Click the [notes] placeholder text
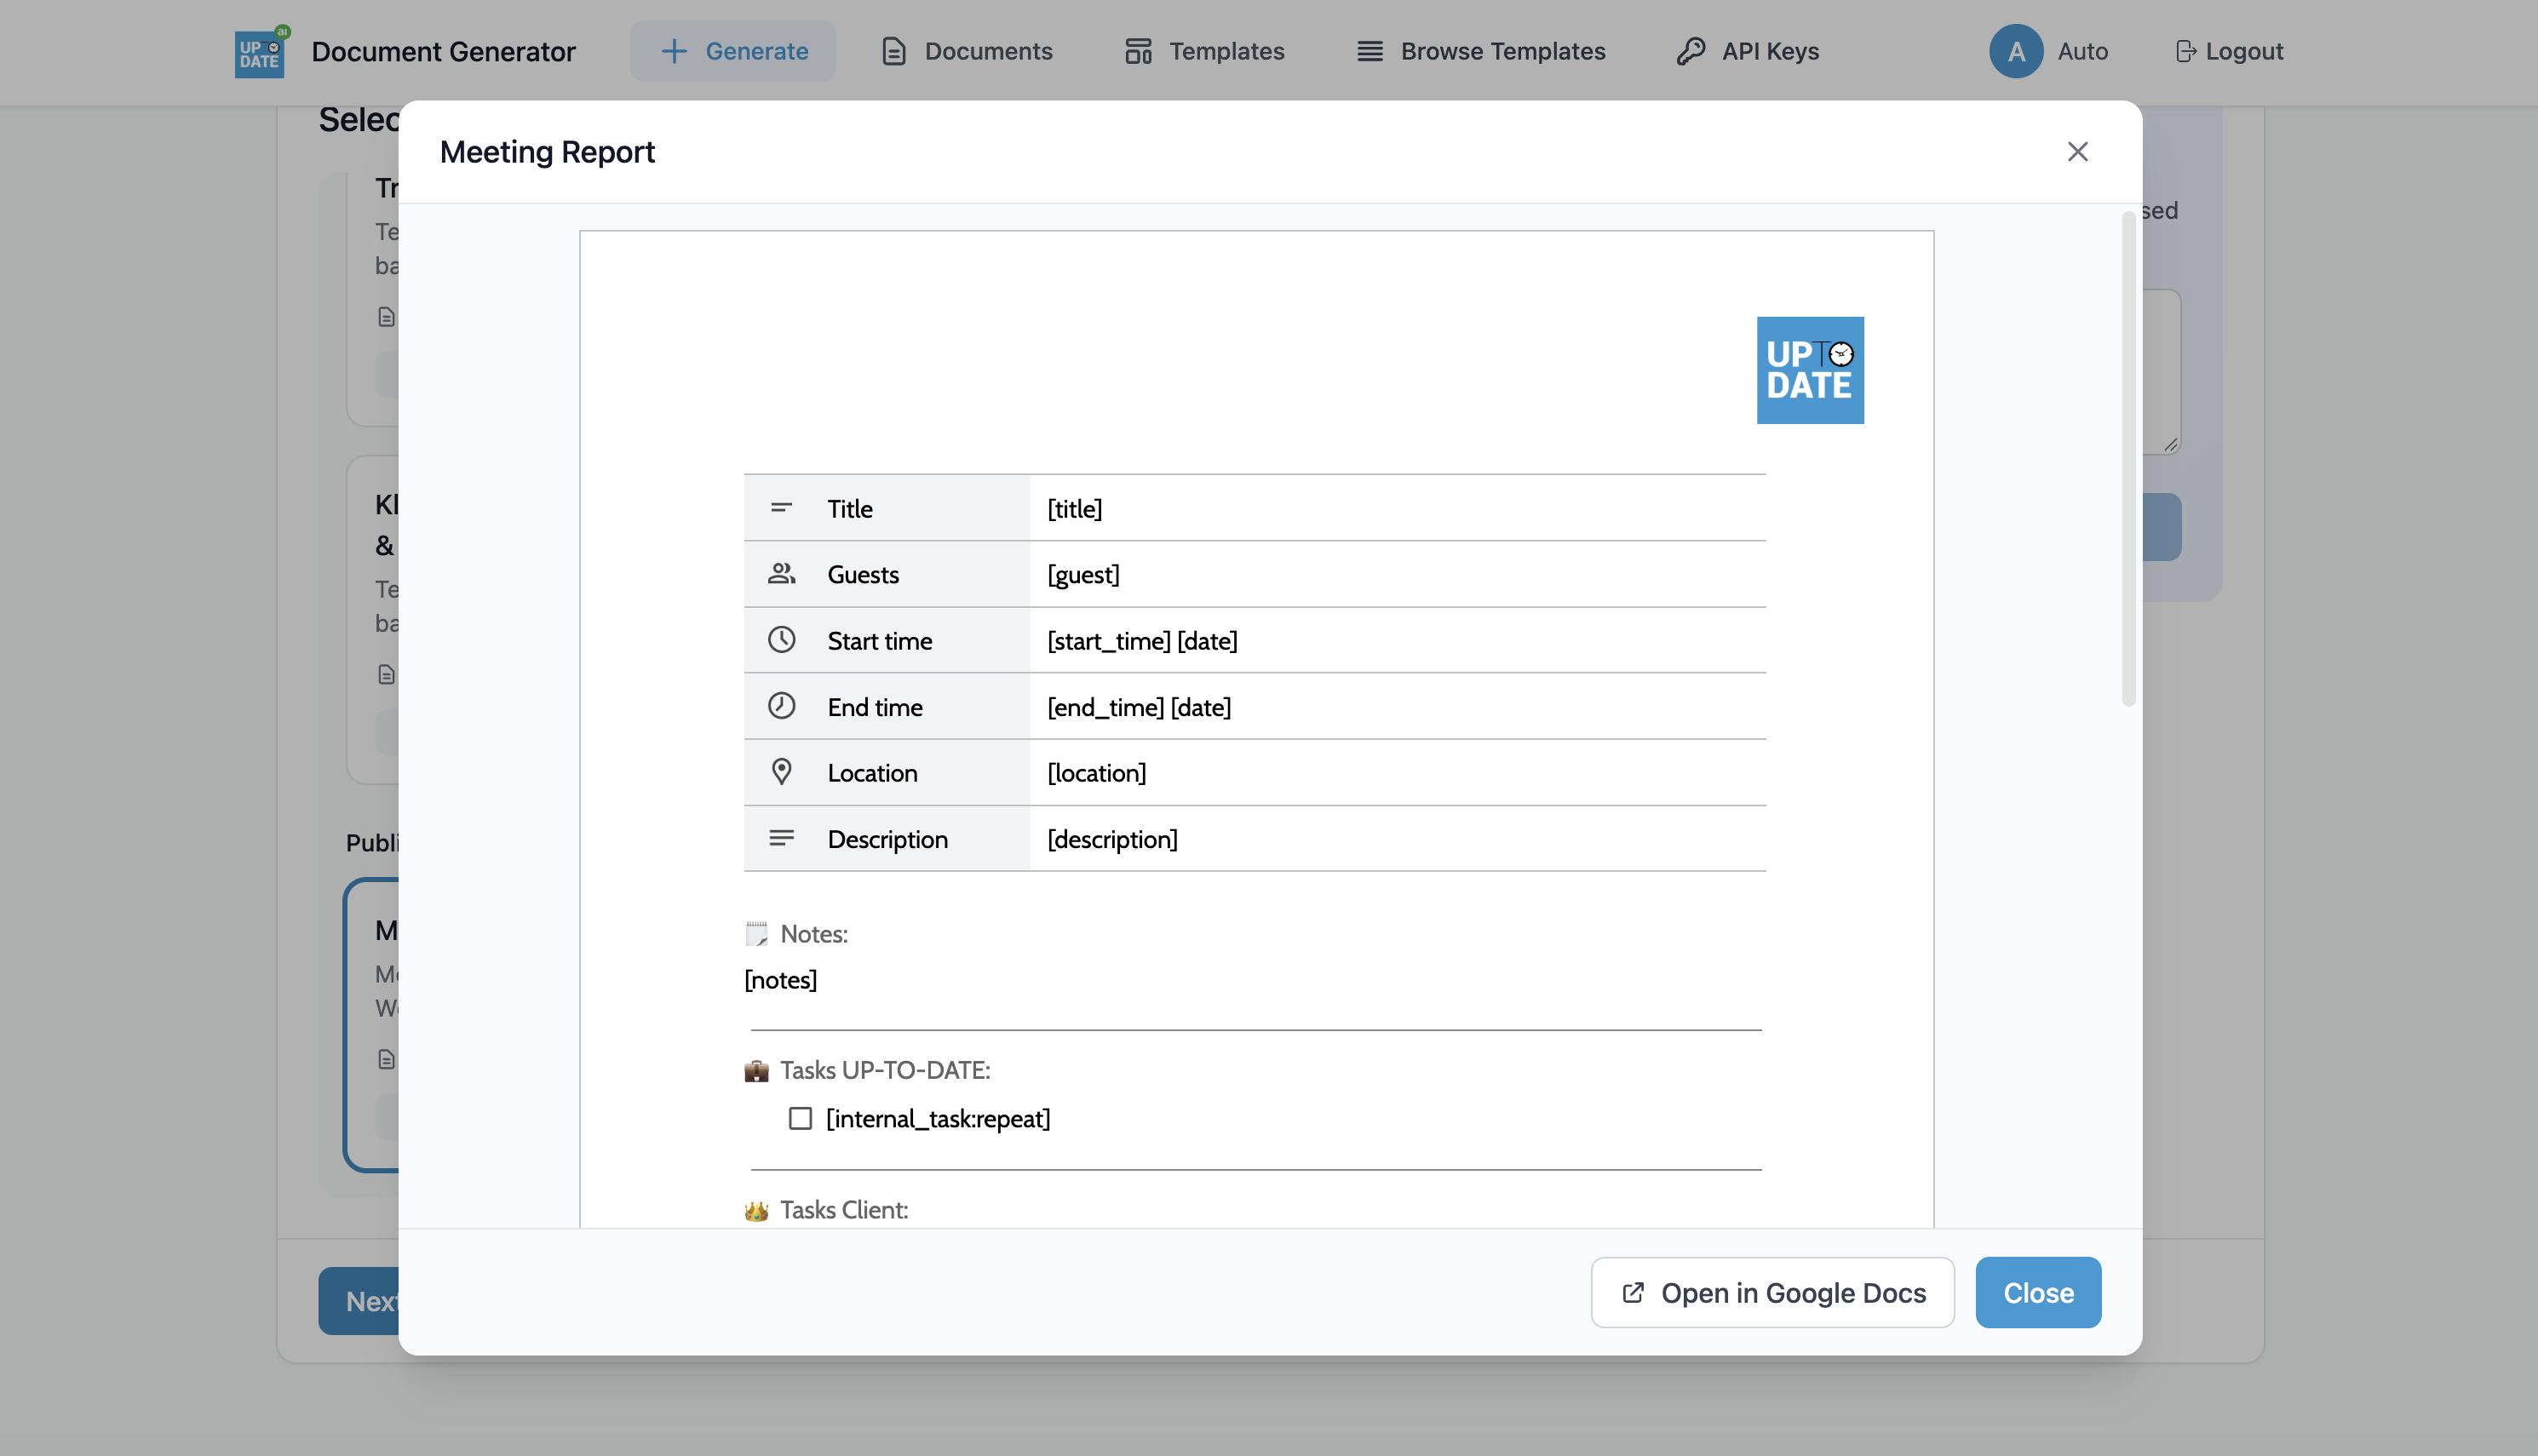Screen dimensions: 2538x1456 (780, 979)
